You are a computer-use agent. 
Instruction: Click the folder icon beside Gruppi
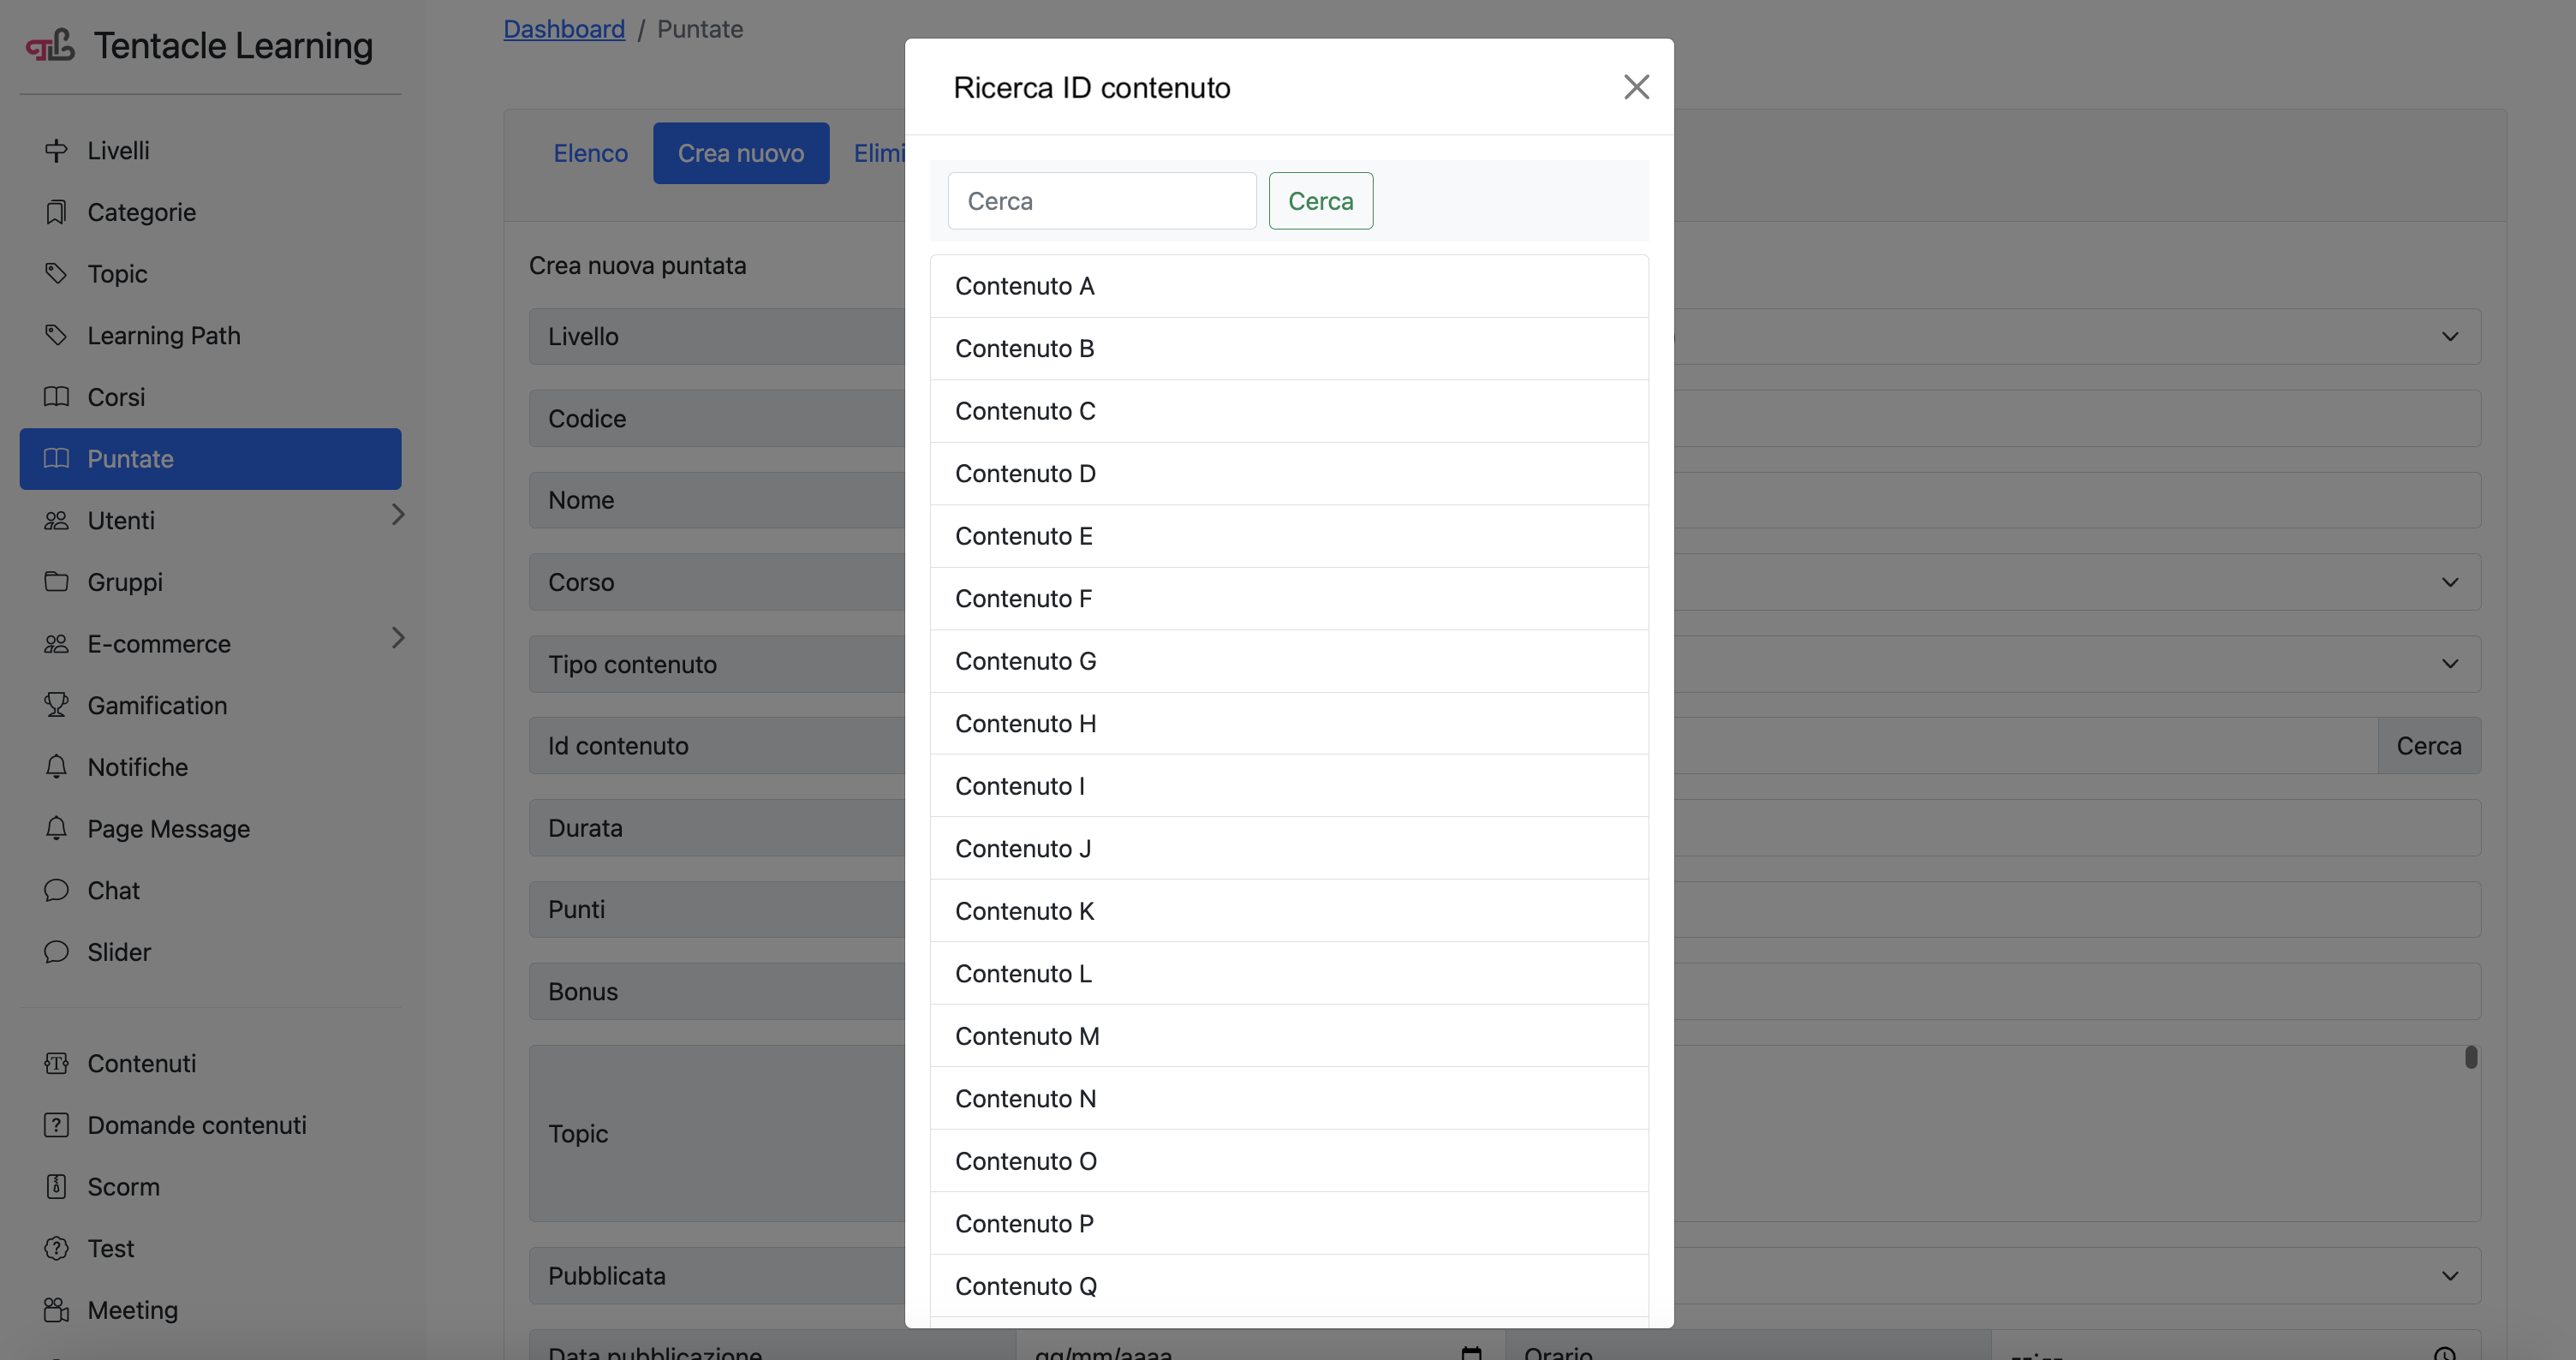[x=56, y=582]
